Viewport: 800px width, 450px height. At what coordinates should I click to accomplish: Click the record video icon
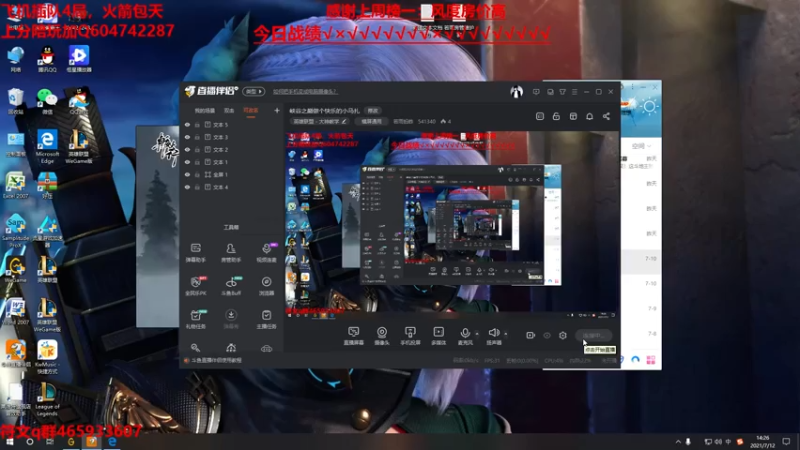530,335
